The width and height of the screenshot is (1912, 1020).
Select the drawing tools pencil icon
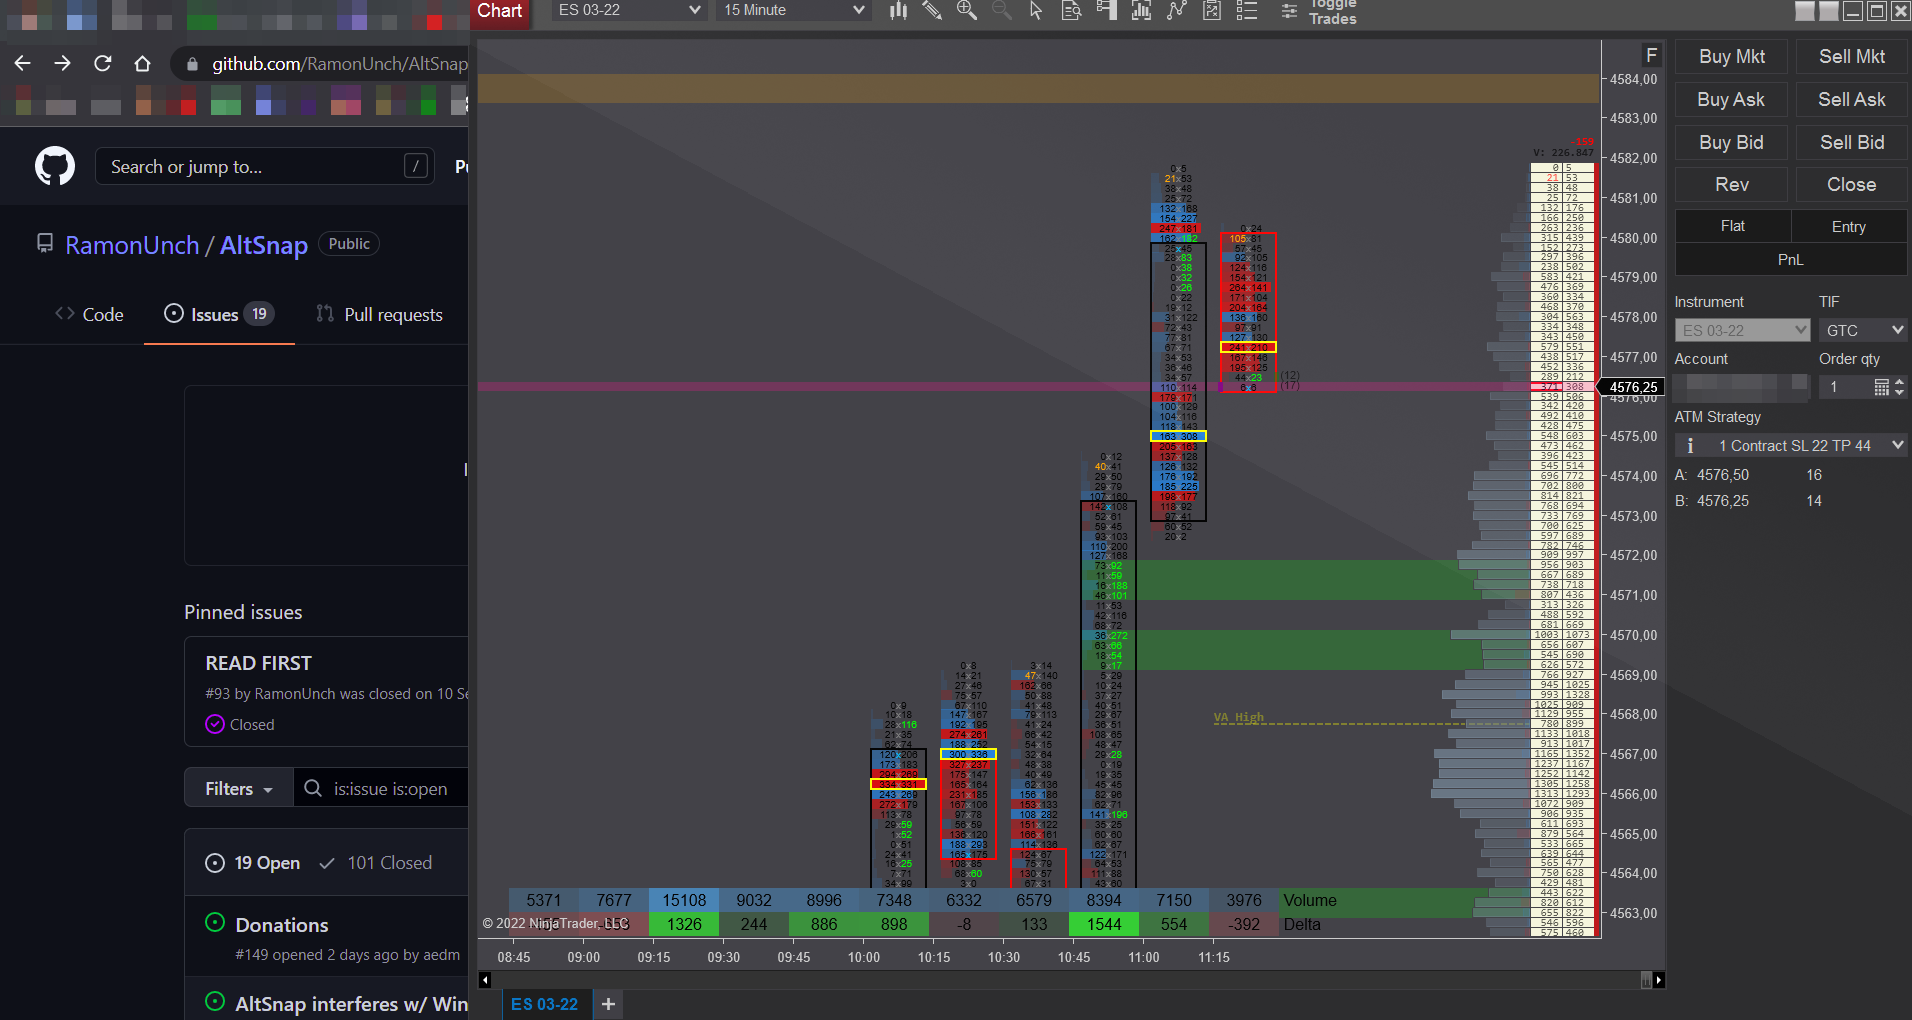pos(932,10)
